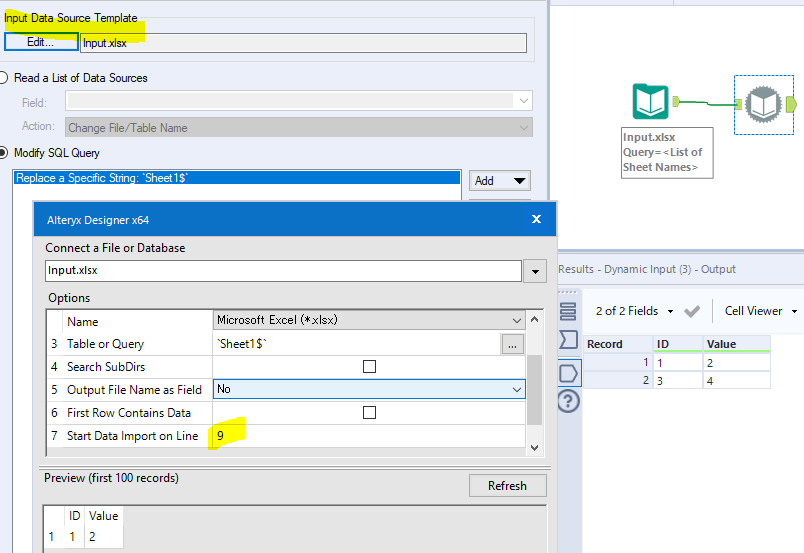Close the Alteryx Designer x64 dialog
This screenshot has height=553, width=804.
(536, 219)
